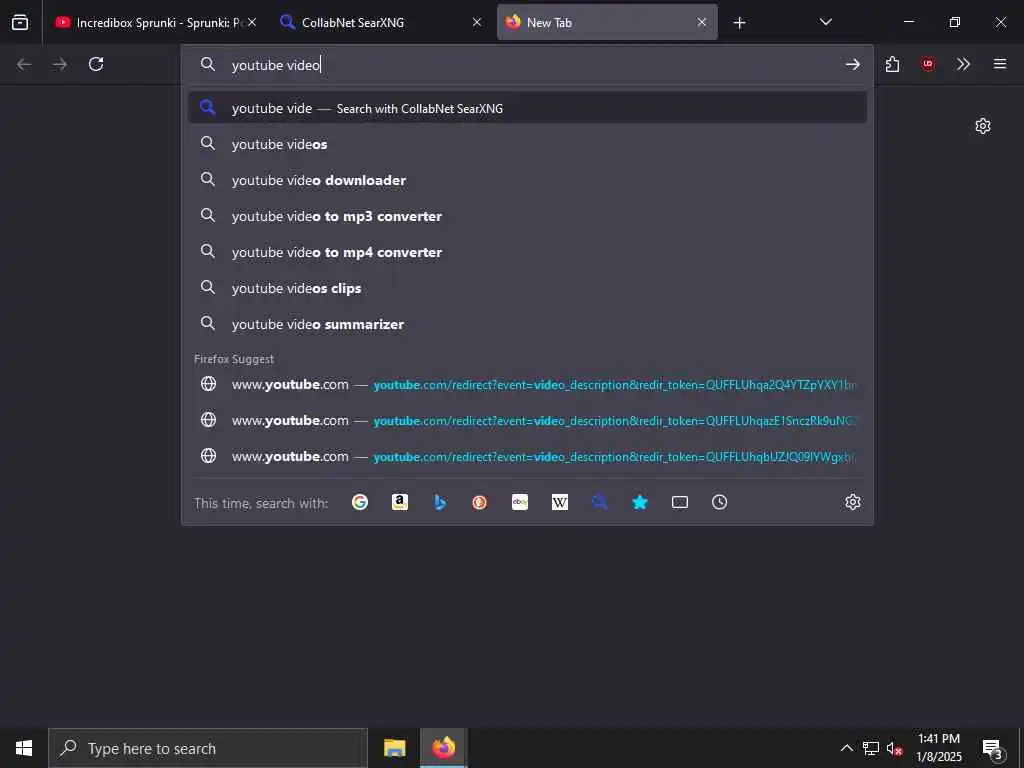
Task: Select 'youtube video summarizer' suggestion
Action: [x=527, y=323]
